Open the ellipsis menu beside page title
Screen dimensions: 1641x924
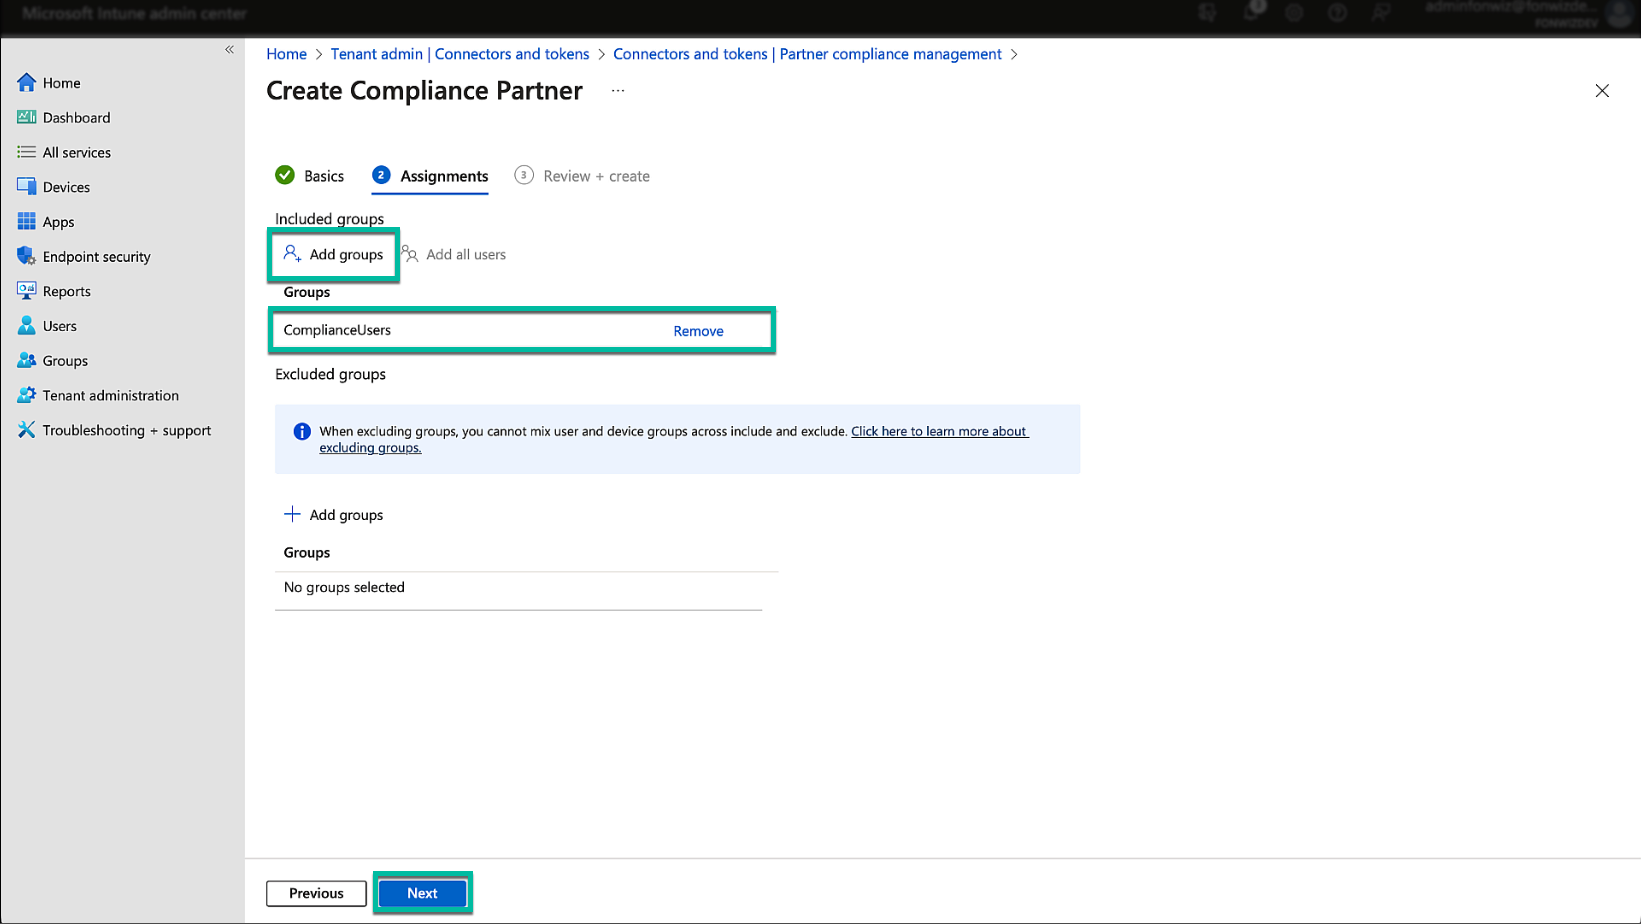tap(618, 91)
